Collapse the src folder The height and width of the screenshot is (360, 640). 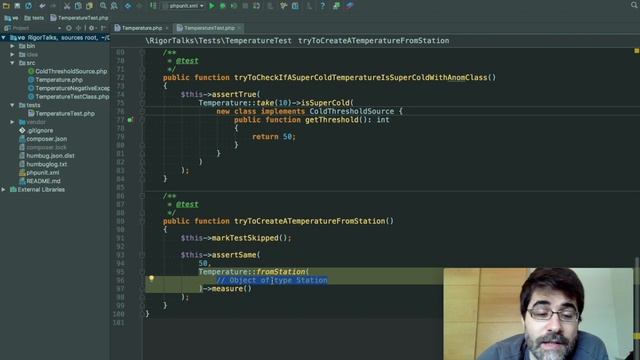12,63
